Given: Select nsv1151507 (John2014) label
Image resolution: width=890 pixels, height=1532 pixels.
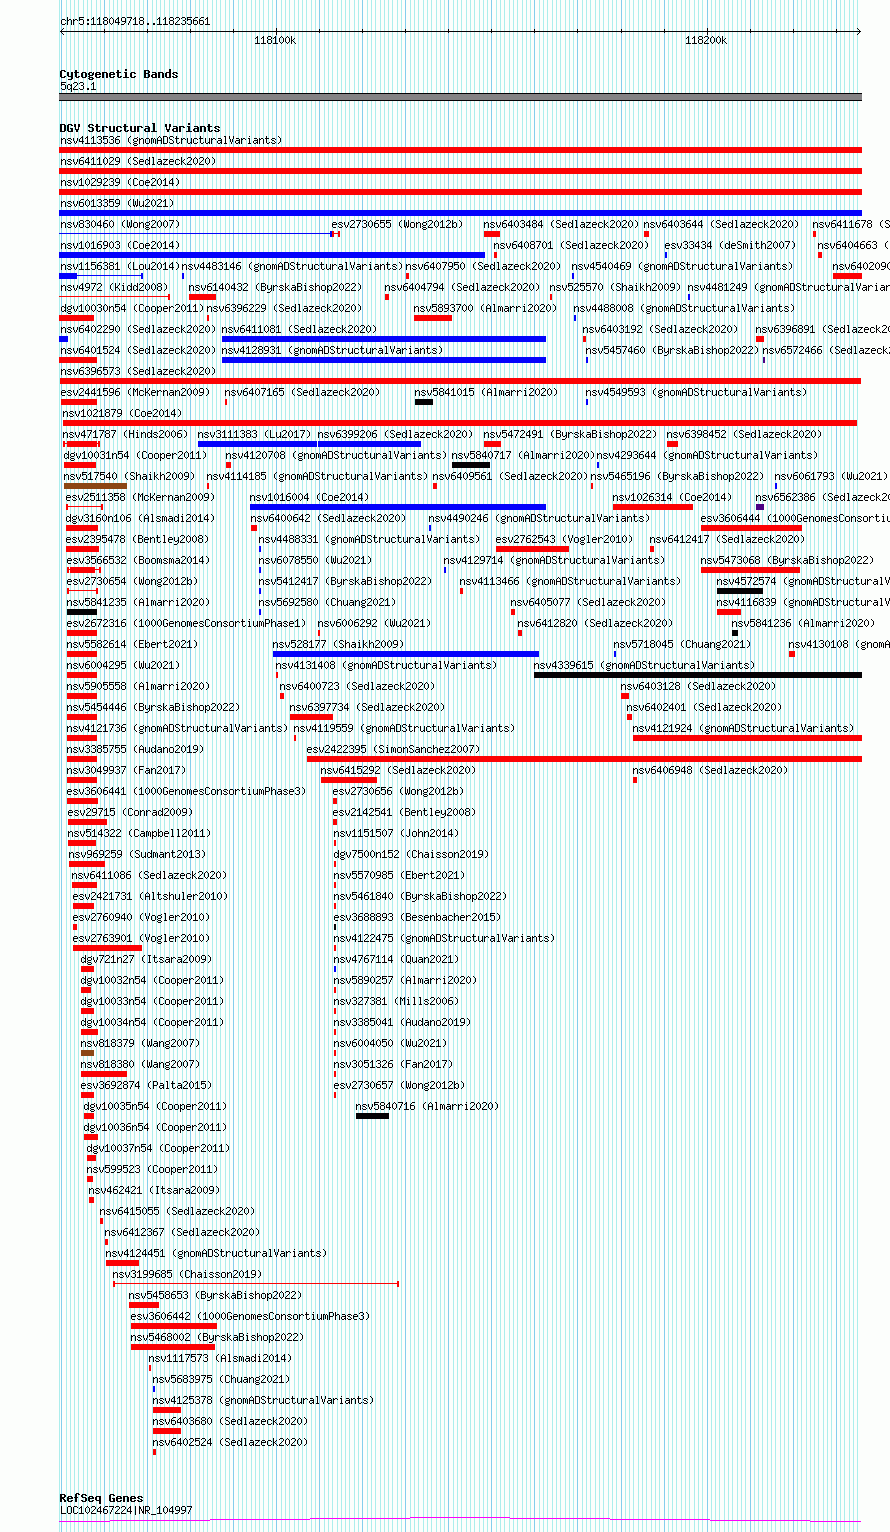Looking at the screenshot, I should click(397, 833).
